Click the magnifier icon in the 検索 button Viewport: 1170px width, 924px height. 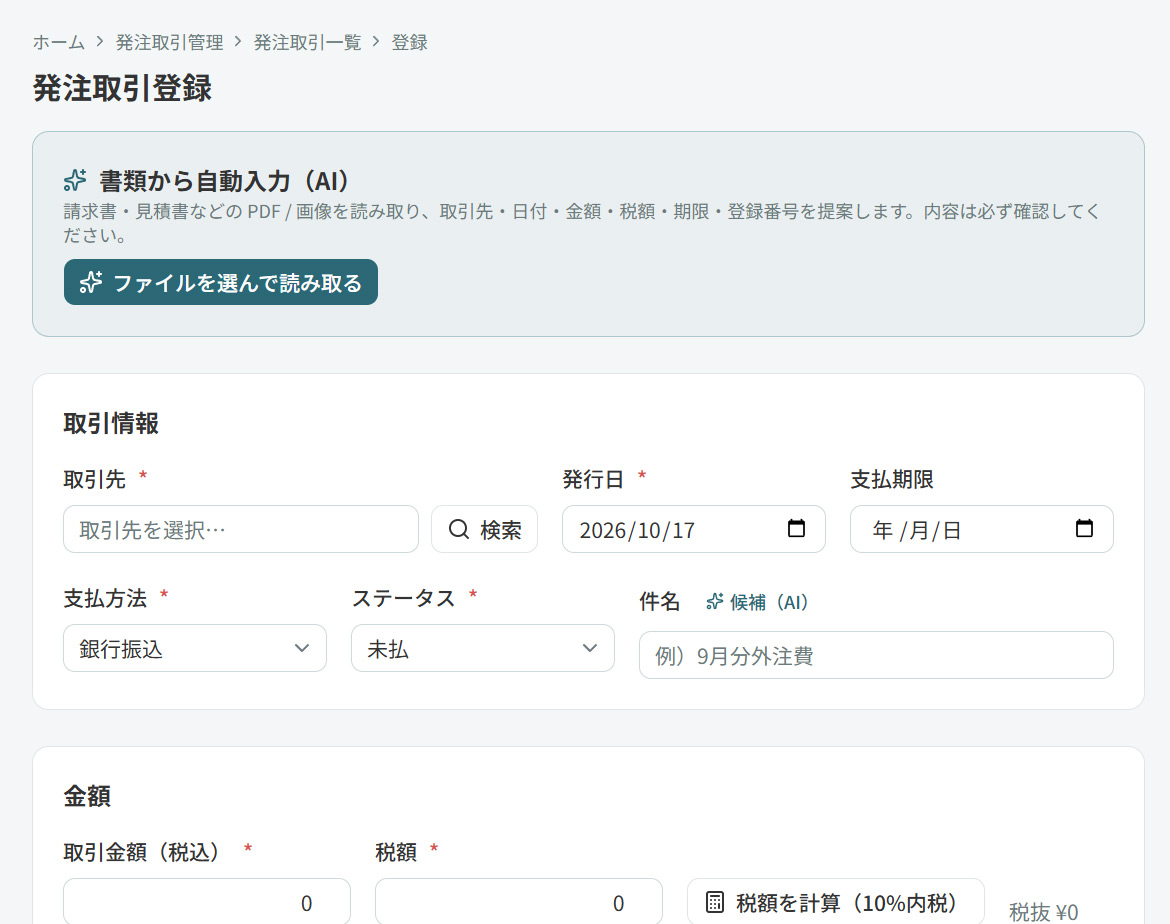click(459, 529)
